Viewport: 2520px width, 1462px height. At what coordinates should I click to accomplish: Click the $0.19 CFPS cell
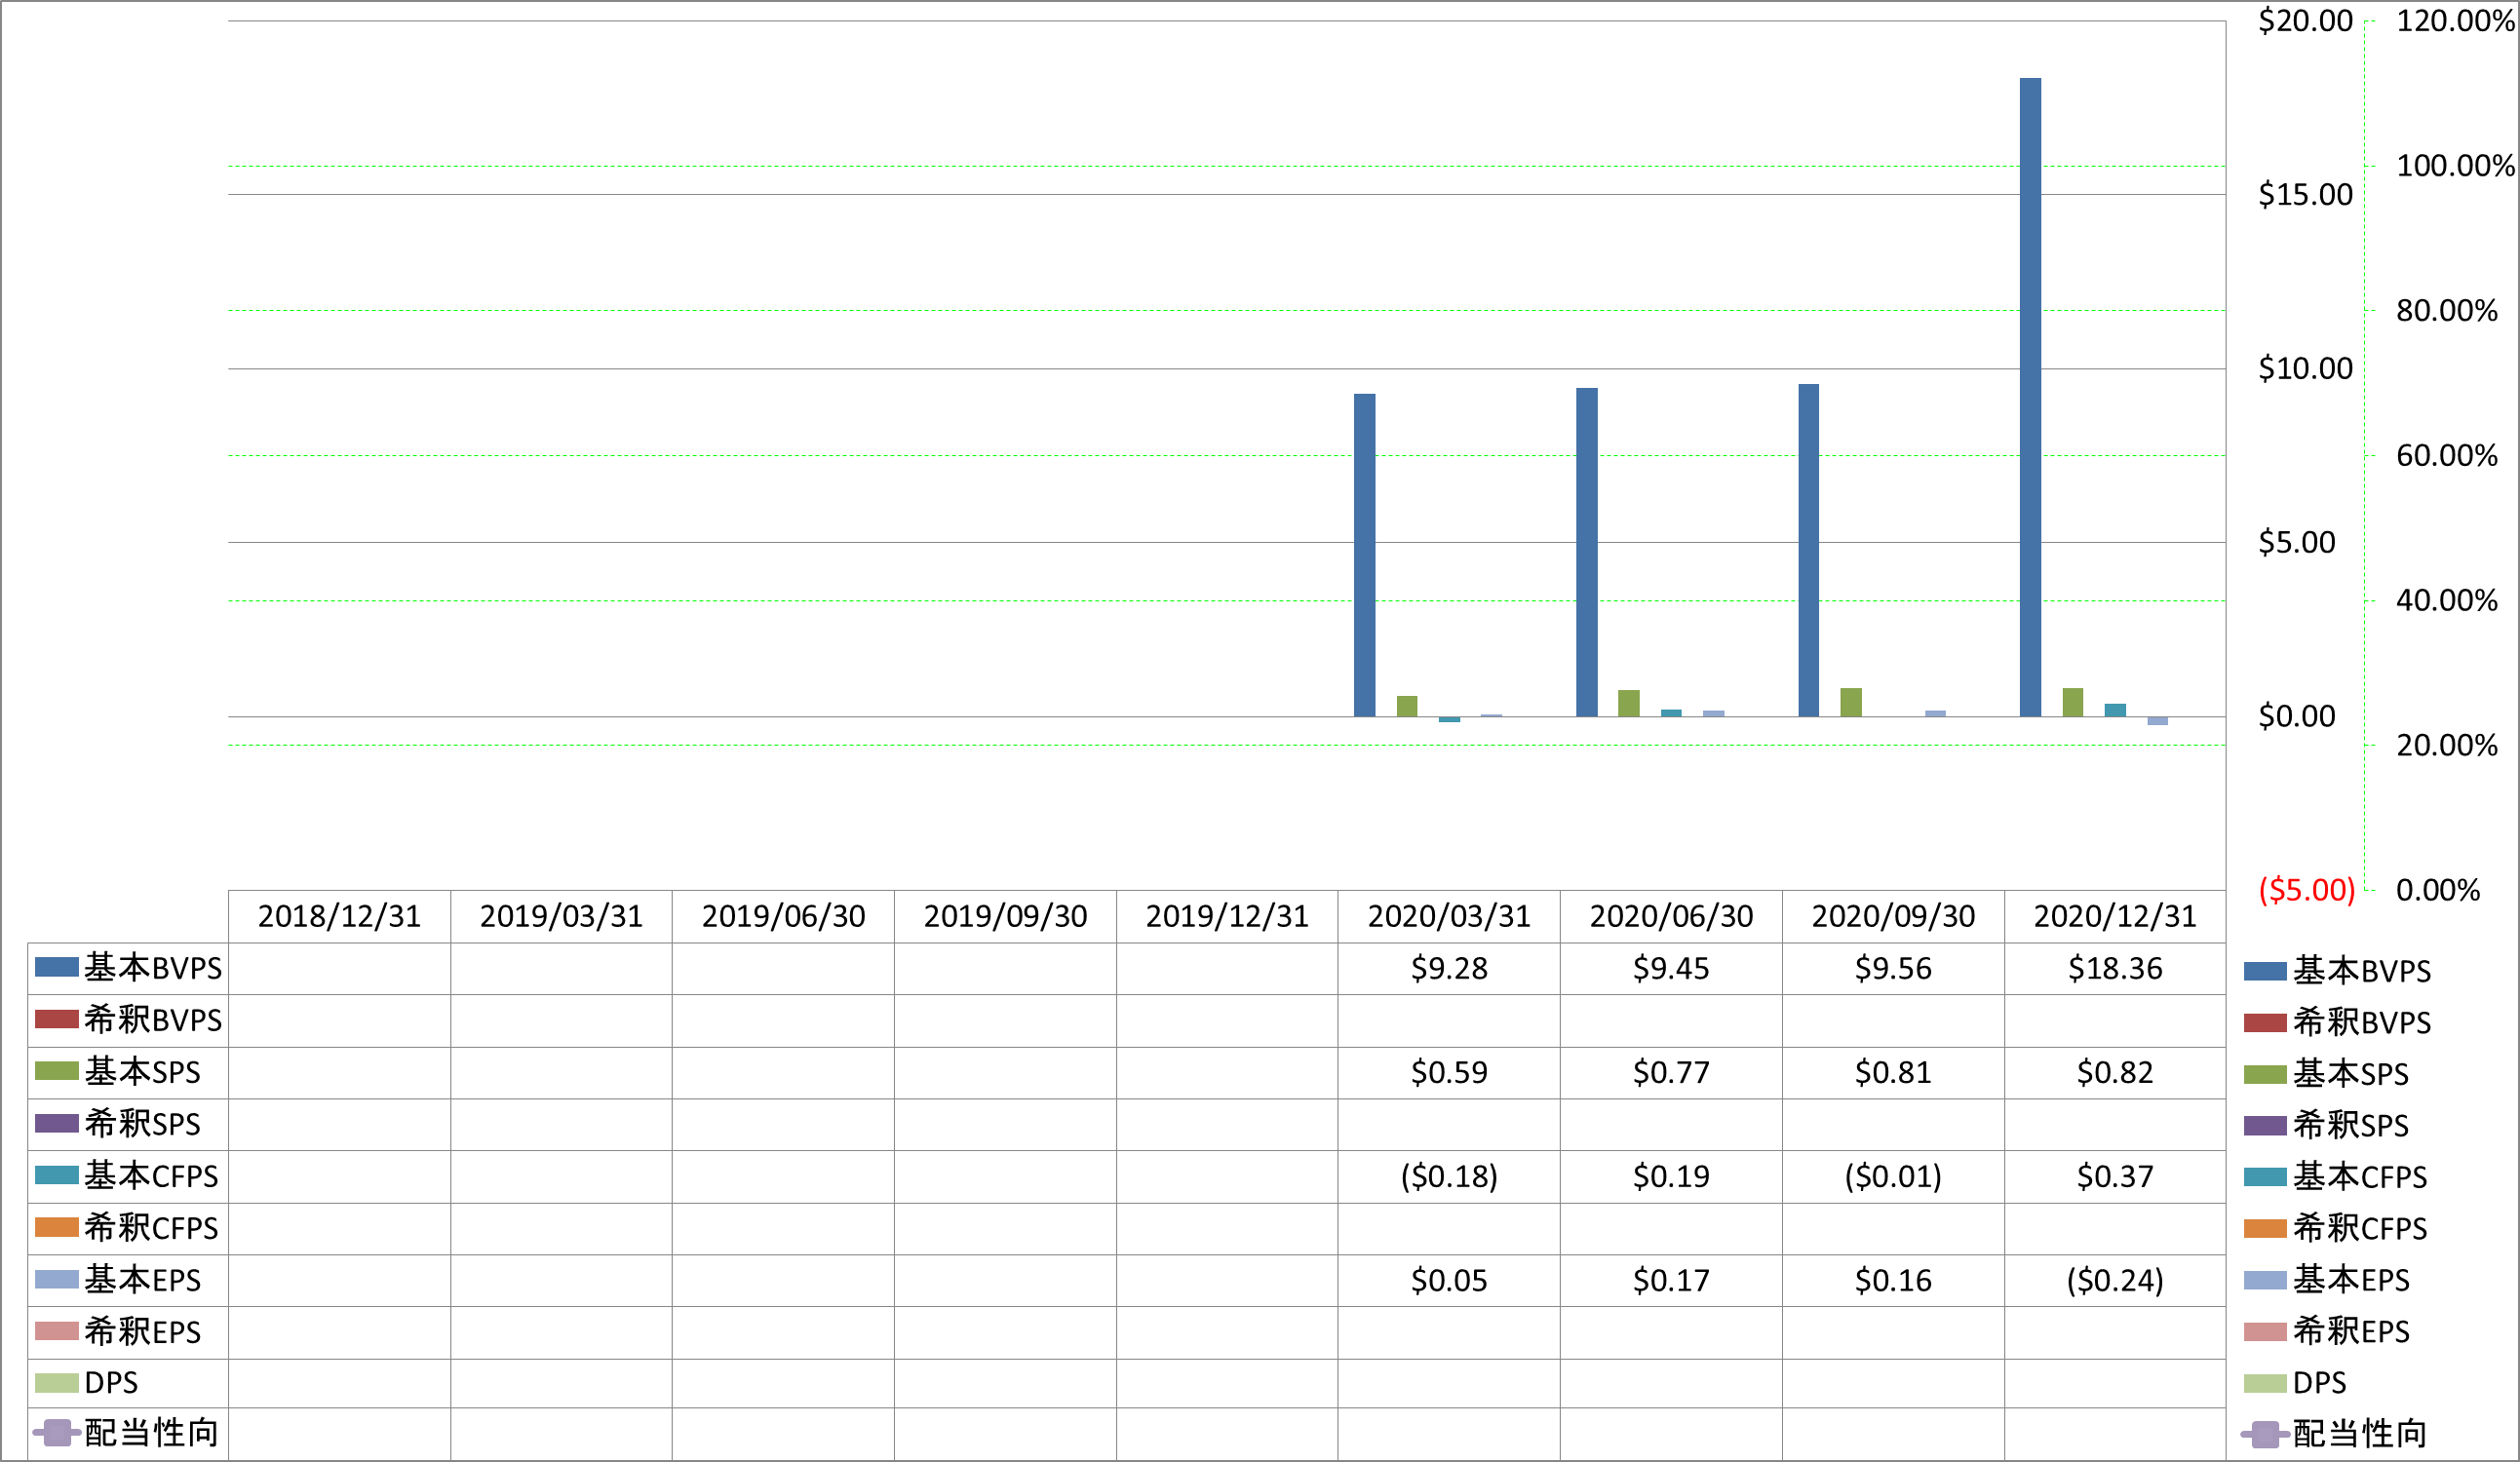[1671, 1176]
